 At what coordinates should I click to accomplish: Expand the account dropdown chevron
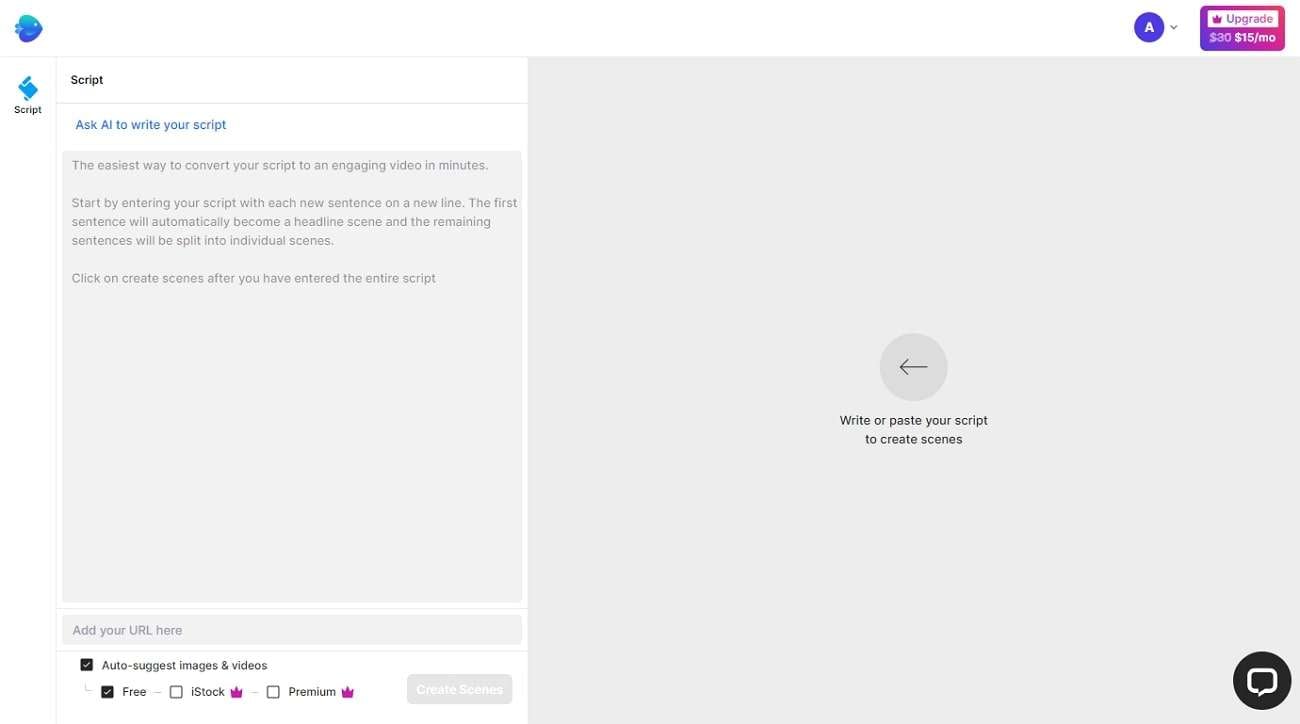1174,28
